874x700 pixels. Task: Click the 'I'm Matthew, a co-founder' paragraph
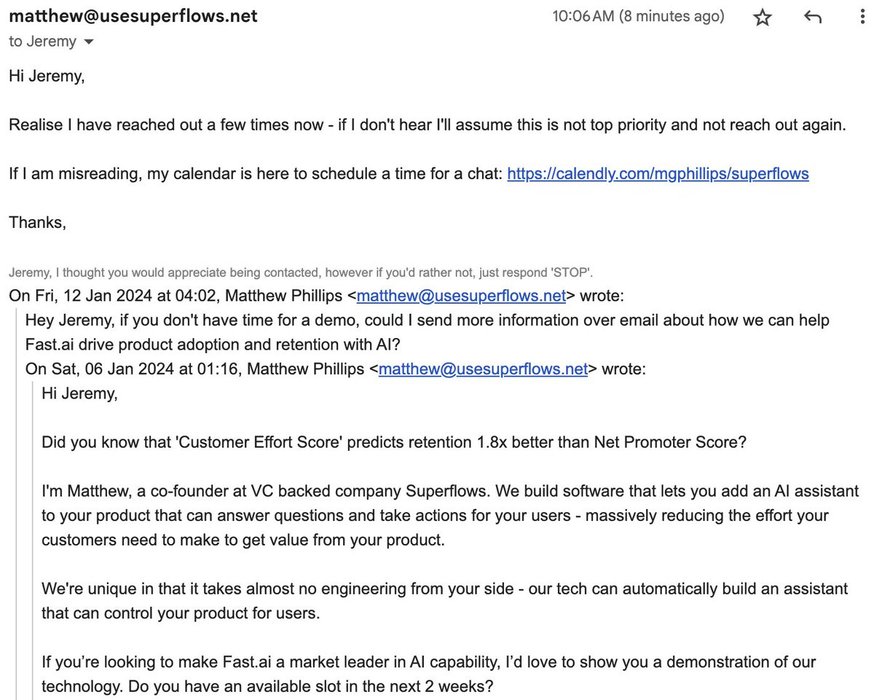435,516
